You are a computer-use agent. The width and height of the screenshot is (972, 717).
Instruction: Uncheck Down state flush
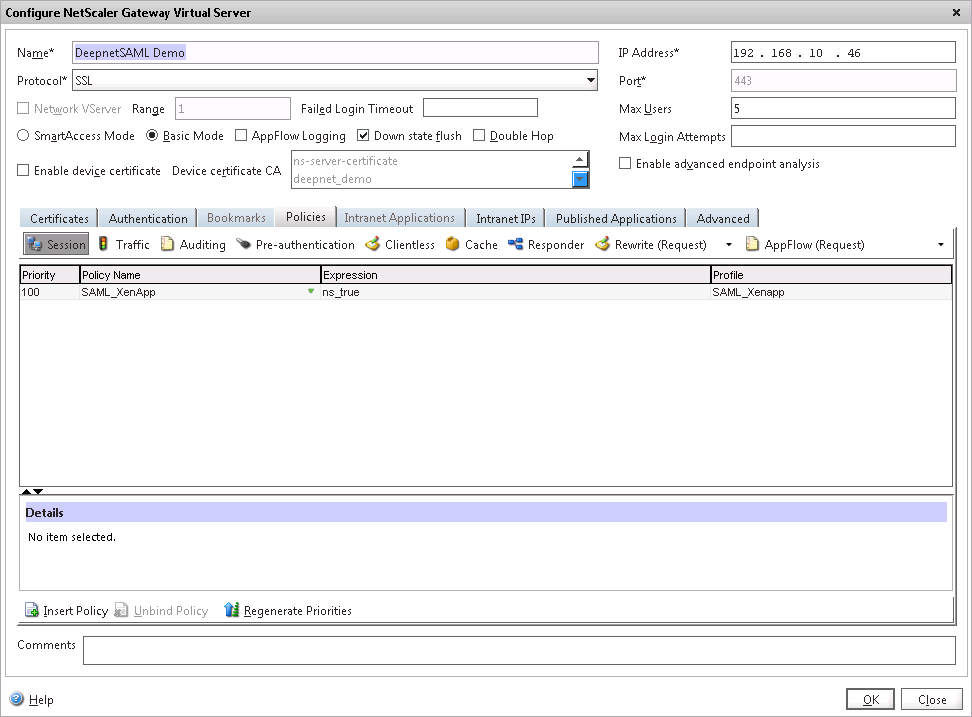[363, 136]
